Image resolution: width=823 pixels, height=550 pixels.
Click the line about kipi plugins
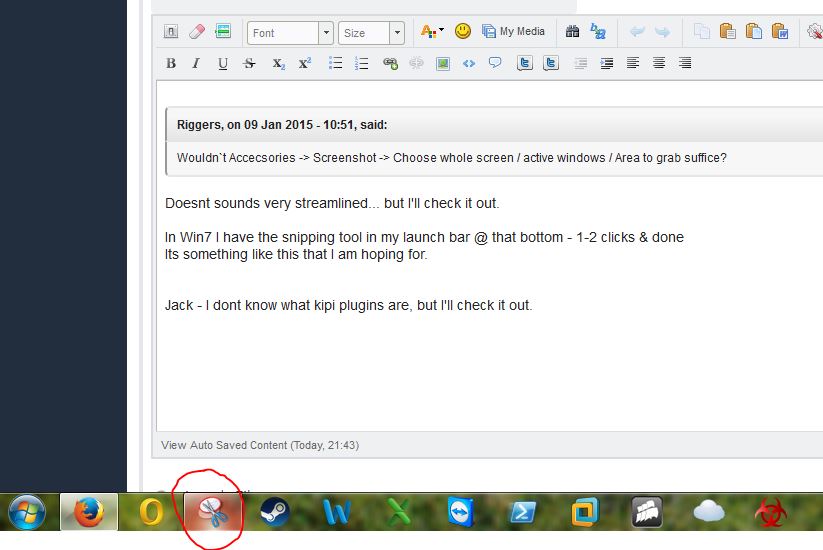point(349,305)
